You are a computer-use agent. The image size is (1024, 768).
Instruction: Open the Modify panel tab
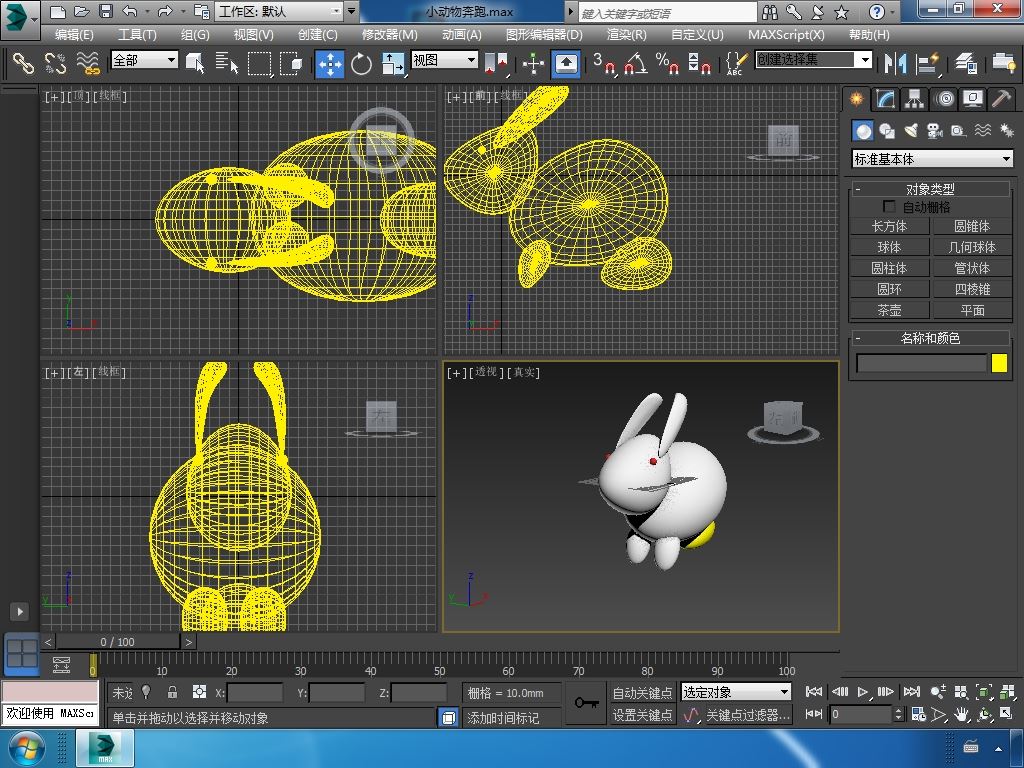coord(885,99)
